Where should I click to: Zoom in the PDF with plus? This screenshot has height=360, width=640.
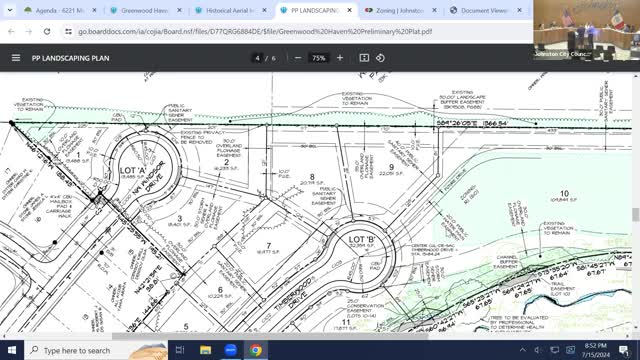pyautogui.click(x=340, y=58)
